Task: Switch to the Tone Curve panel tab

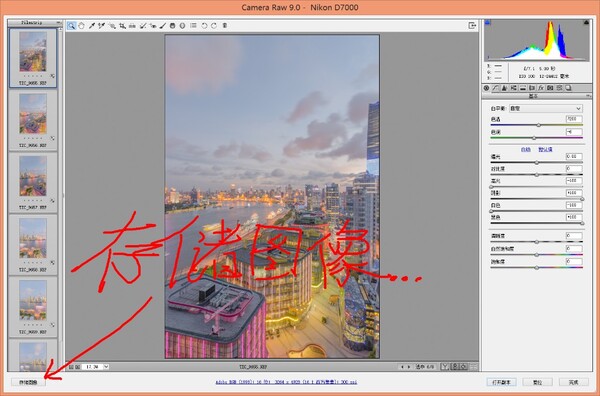Action: click(x=496, y=88)
